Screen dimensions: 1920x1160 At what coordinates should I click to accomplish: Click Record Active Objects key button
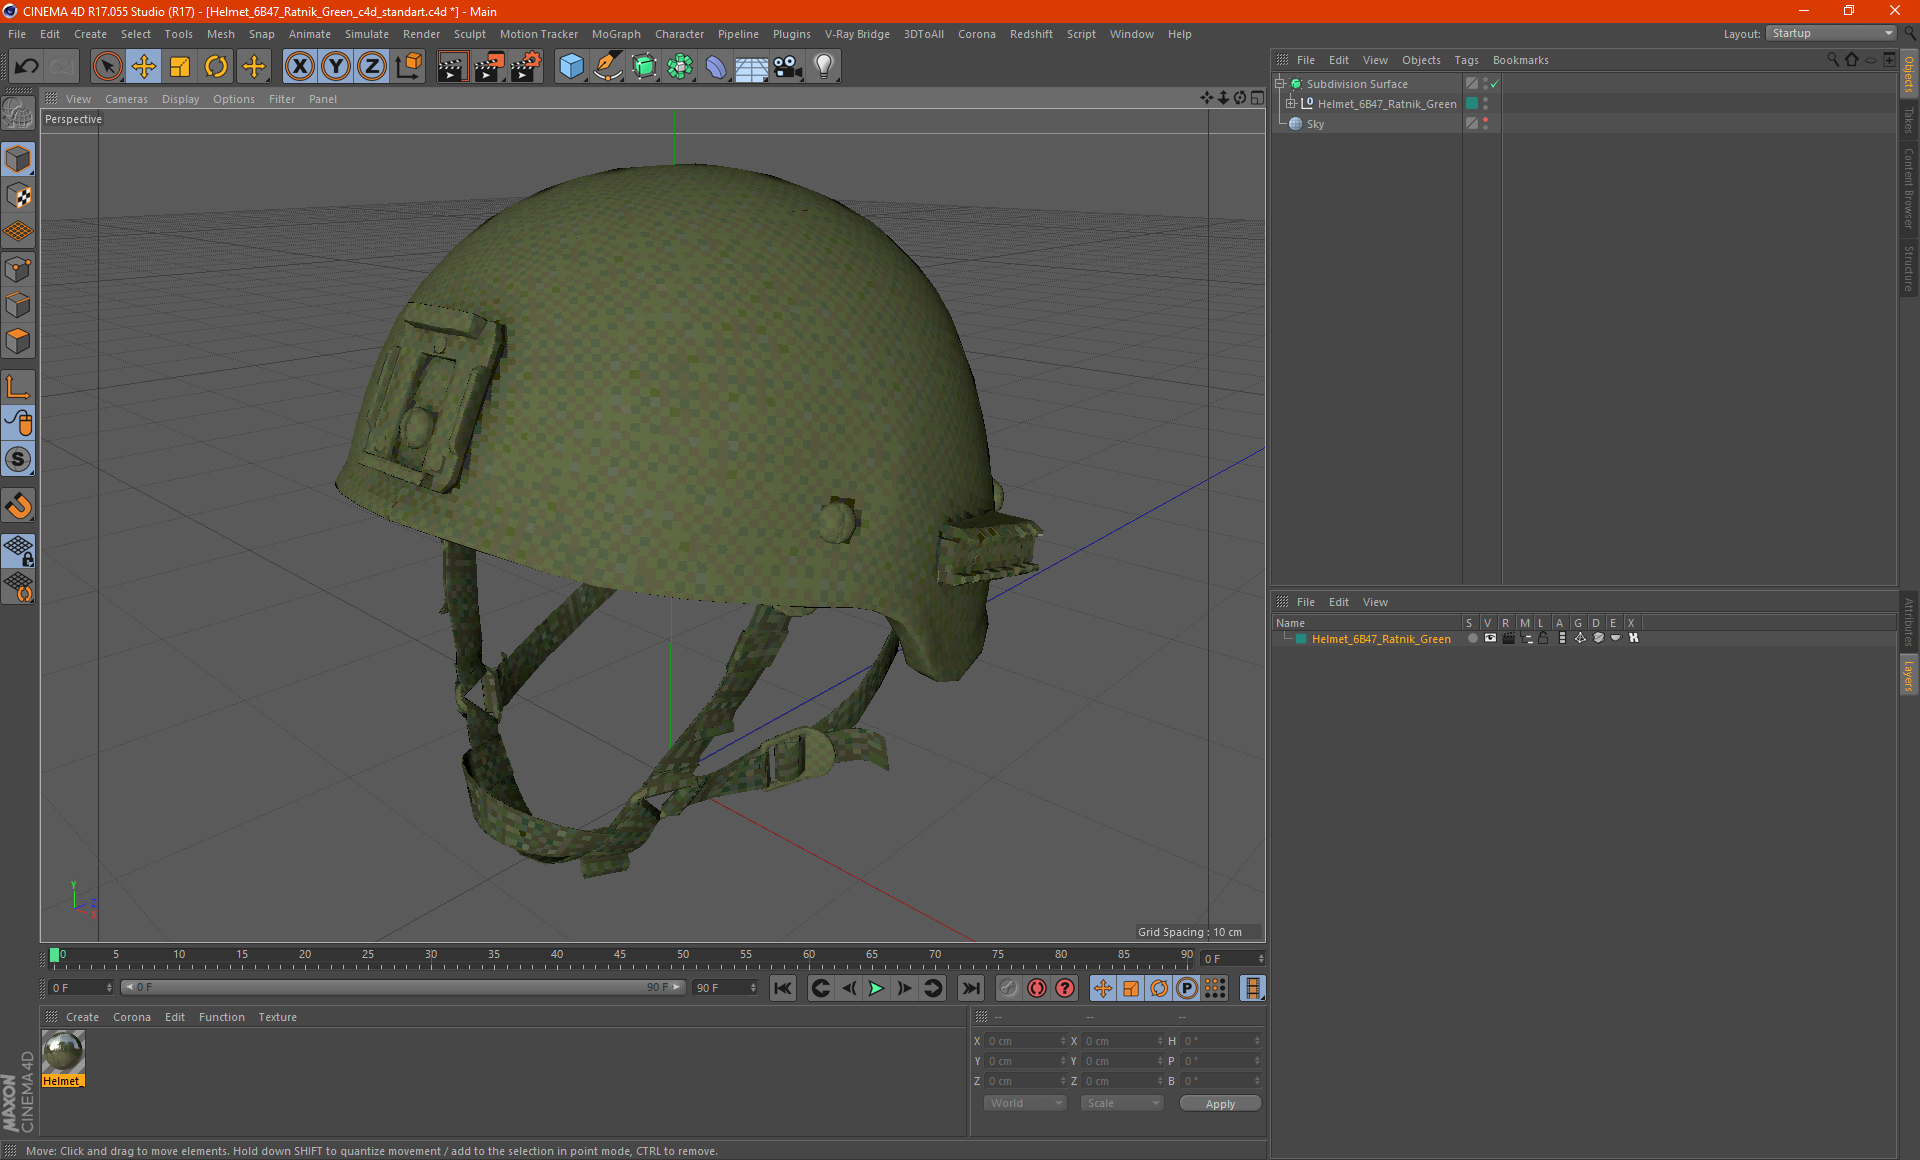coord(1009,988)
